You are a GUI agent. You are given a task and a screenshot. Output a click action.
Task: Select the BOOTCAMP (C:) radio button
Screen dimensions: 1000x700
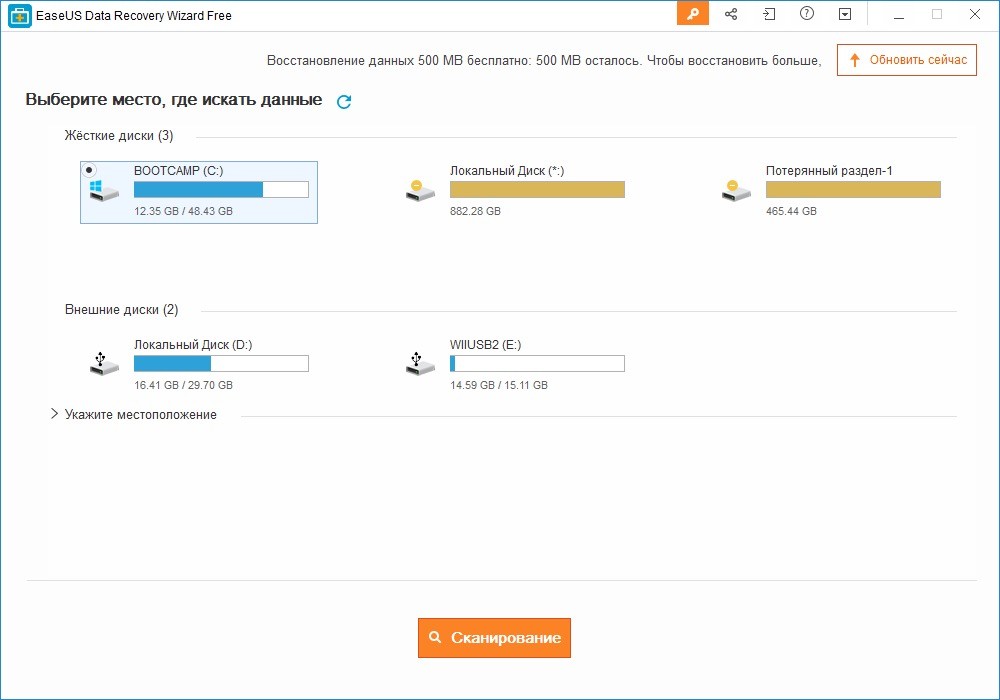pyautogui.click(x=89, y=171)
